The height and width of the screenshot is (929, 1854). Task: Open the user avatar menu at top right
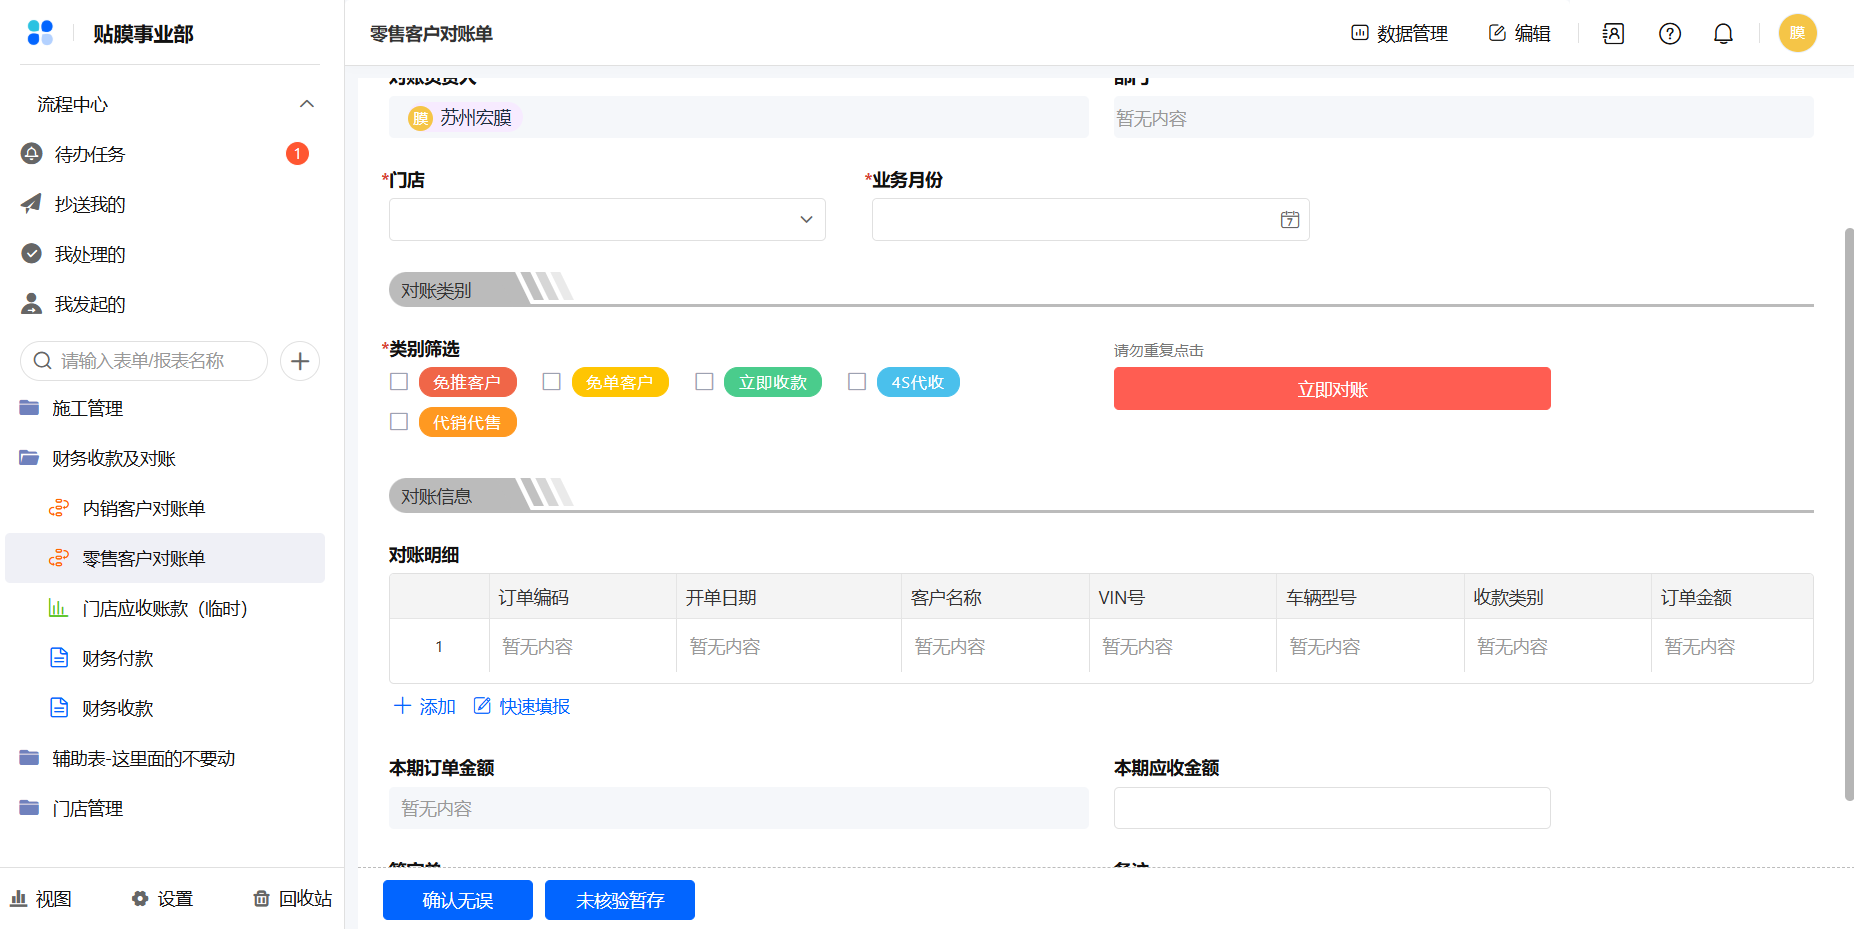pos(1797,33)
